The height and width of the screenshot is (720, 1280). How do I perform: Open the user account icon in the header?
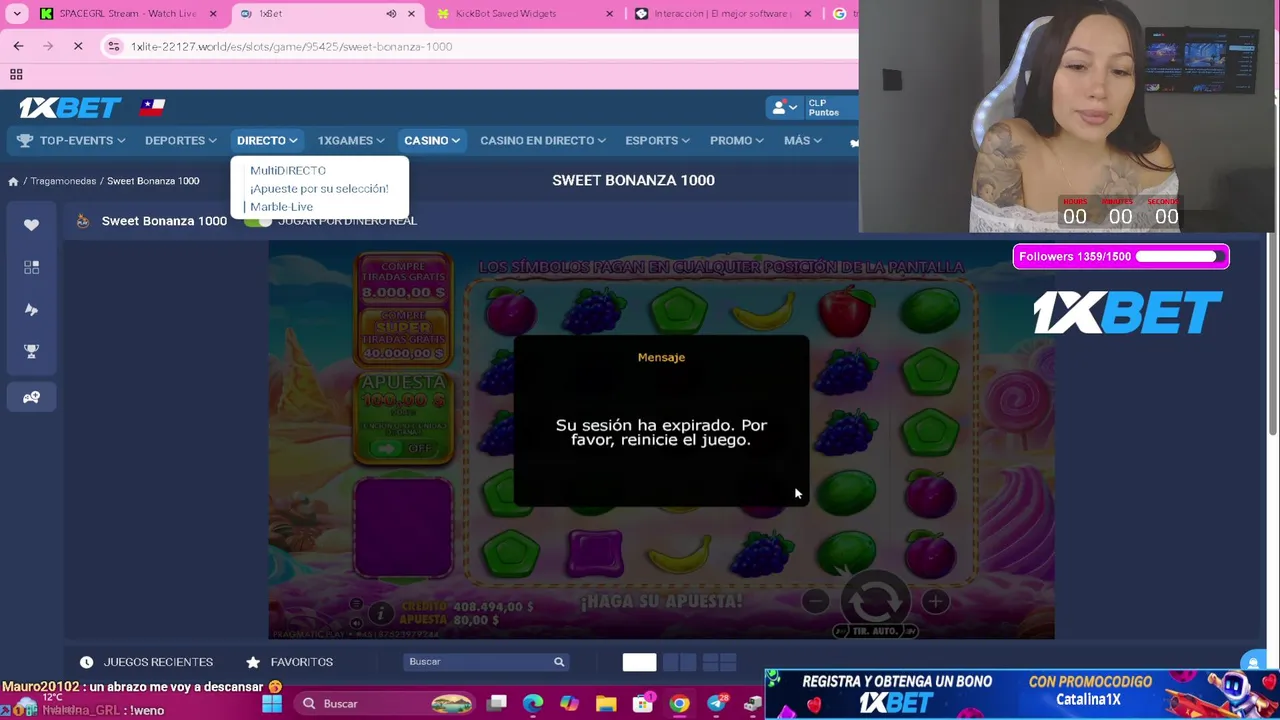tap(784, 107)
